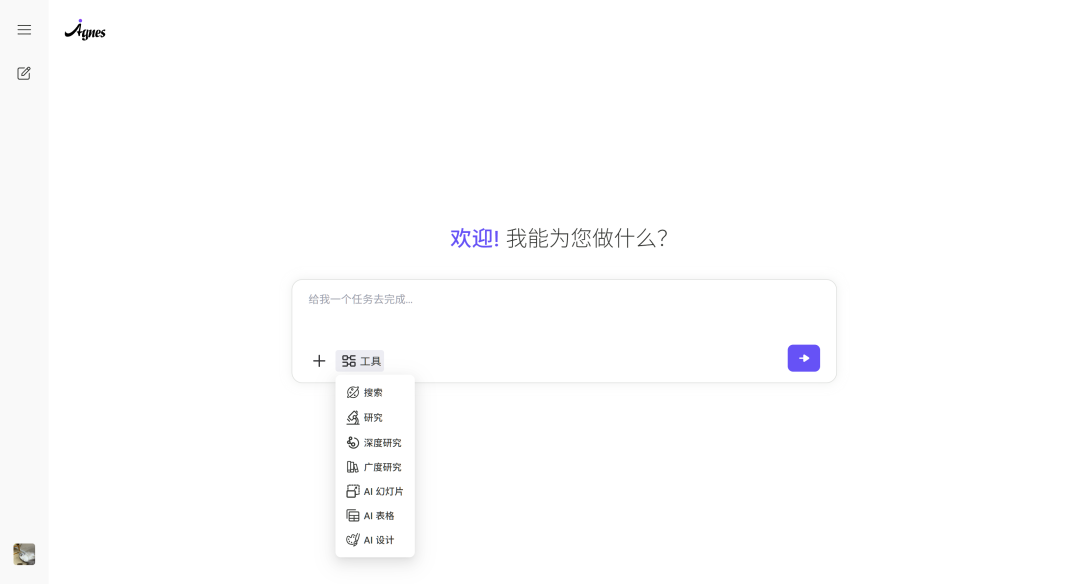Click the new chat compose icon

click(24, 73)
